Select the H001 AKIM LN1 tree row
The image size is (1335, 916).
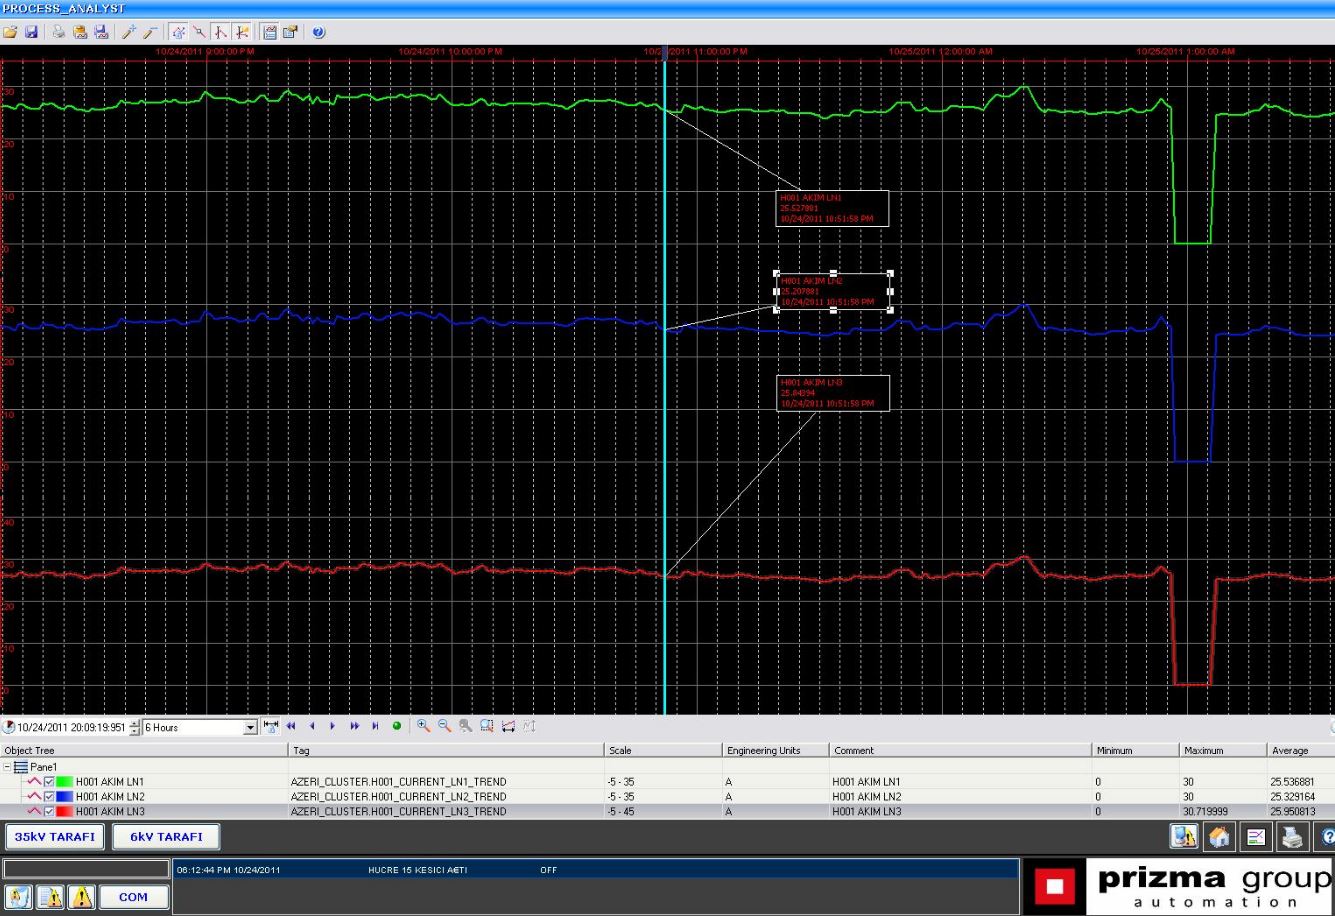click(110, 782)
